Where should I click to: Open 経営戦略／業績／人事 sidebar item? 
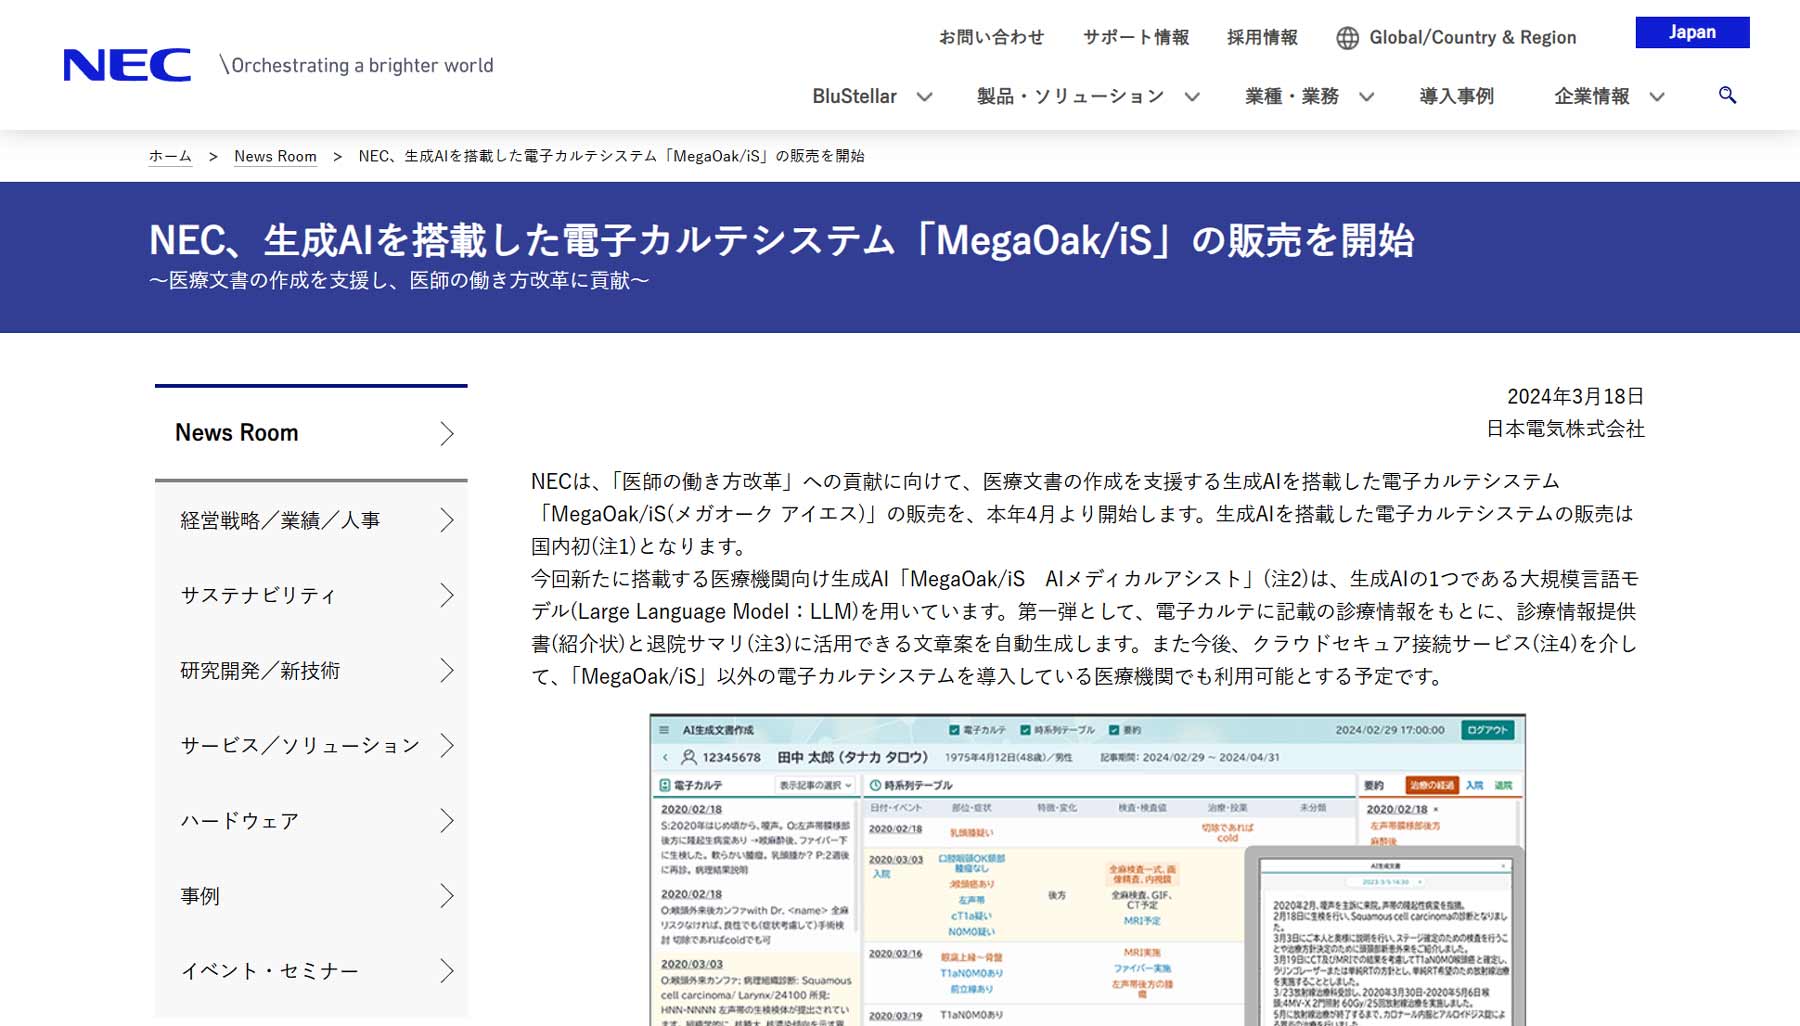pos(280,520)
